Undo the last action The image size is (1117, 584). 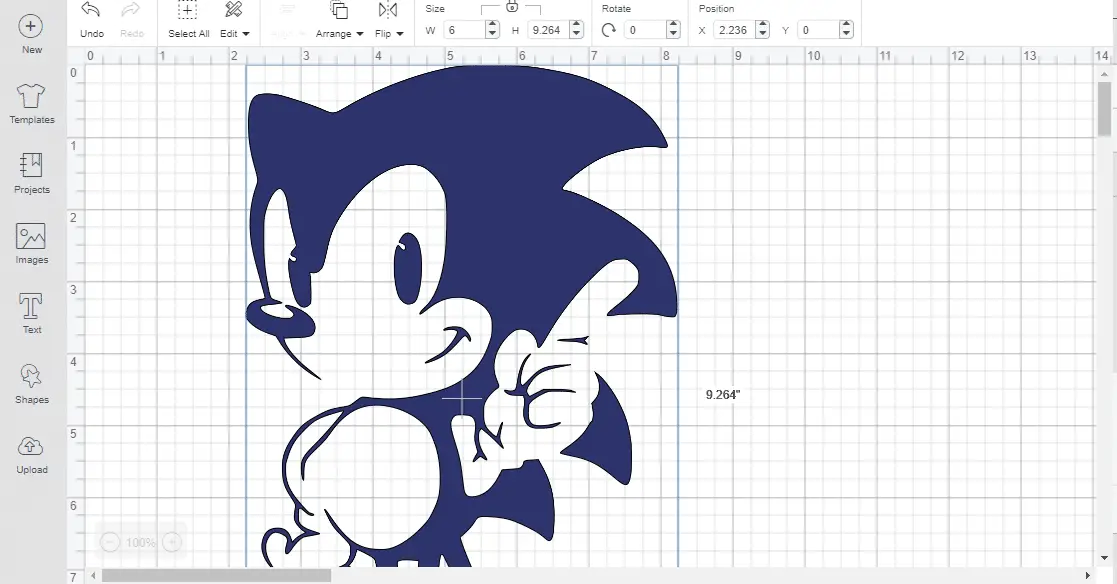point(92,20)
